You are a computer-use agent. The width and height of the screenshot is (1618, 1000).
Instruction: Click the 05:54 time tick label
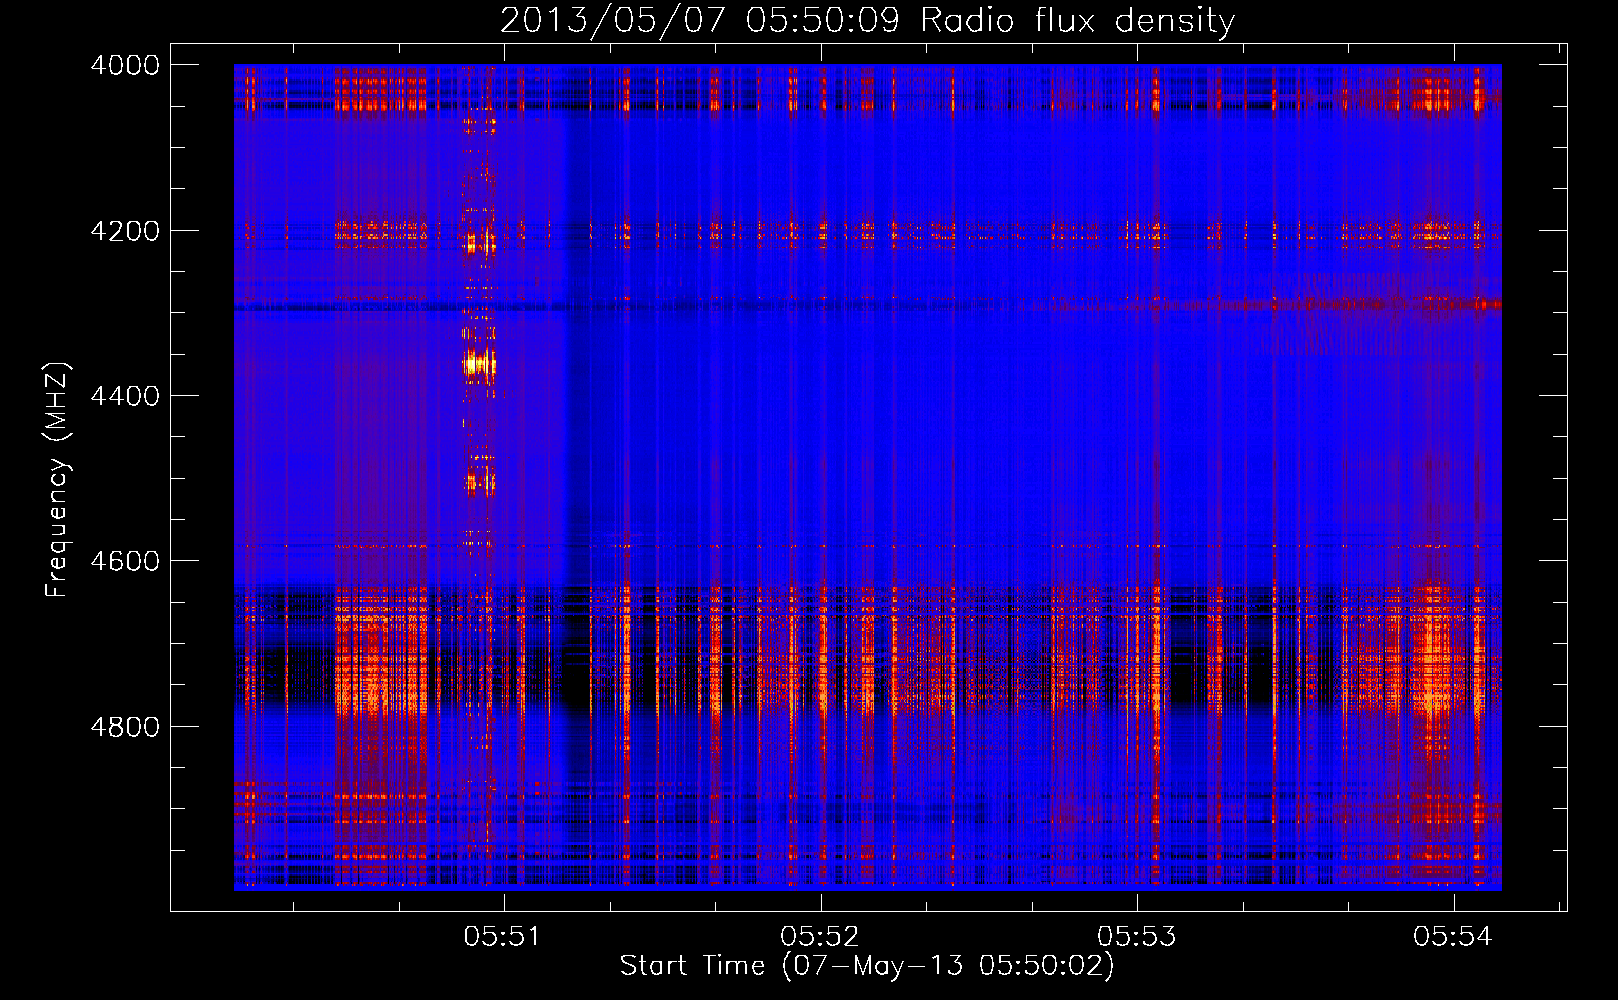1452,936
